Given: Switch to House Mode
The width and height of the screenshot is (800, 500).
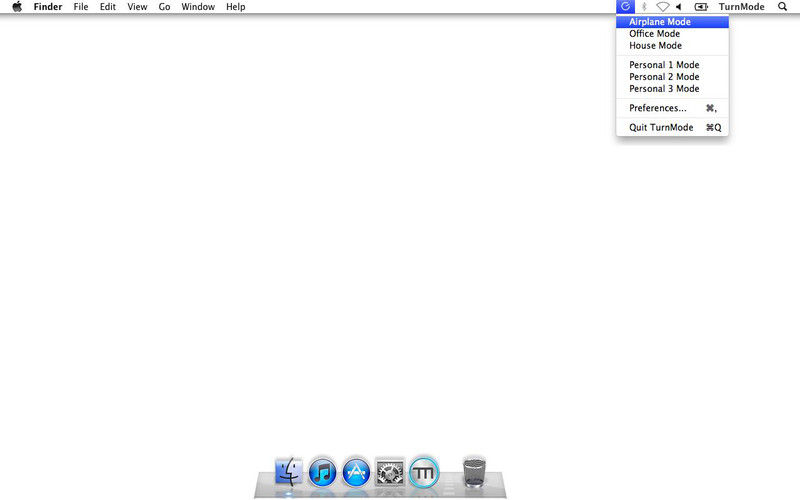Looking at the screenshot, I should [x=672, y=45].
